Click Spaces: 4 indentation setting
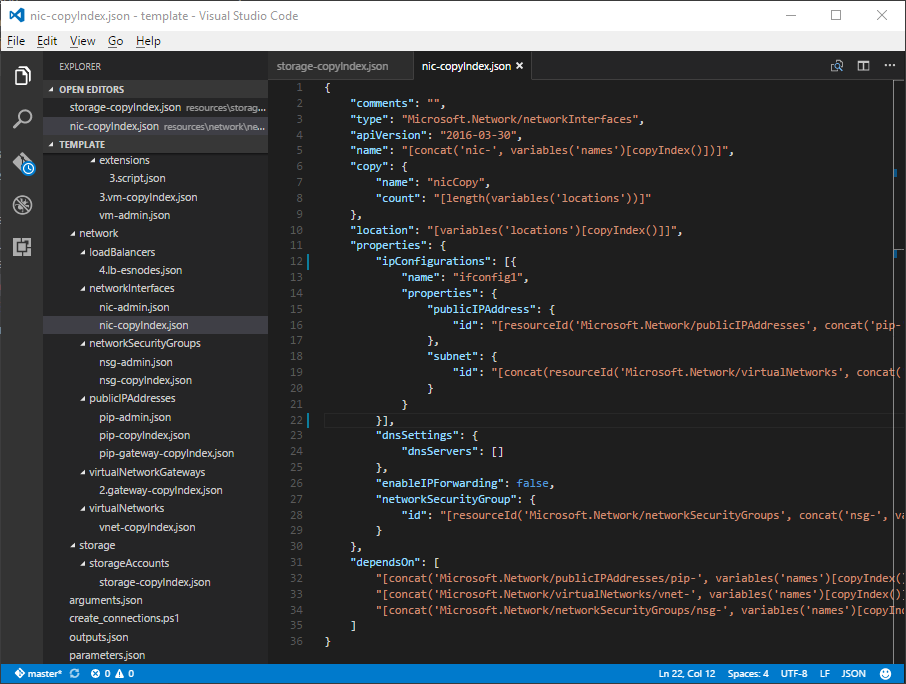 (748, 674)
